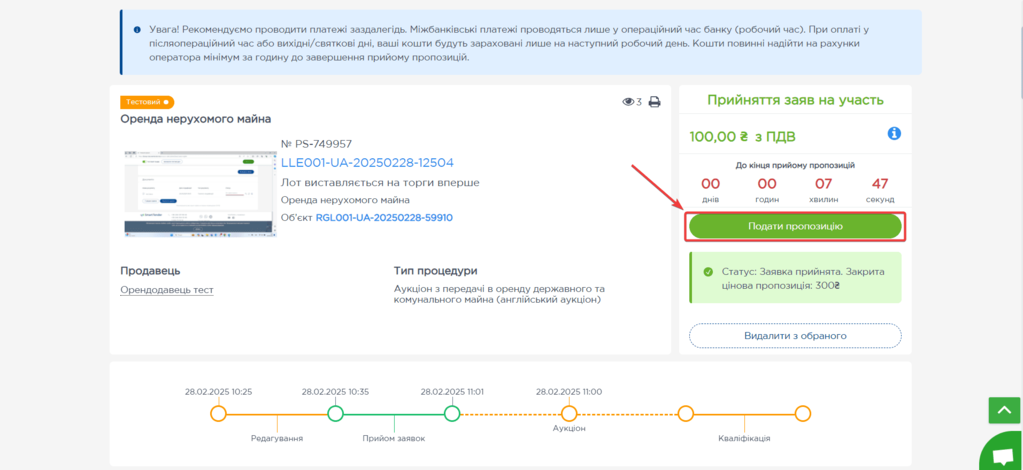Open the lot preview thumbnail image
This screenshot has width=1023, height=470.
point(199,193)
